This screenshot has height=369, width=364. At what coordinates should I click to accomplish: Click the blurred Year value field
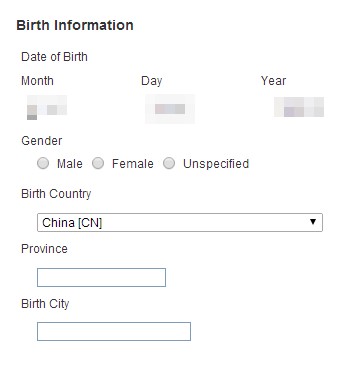tap(299, 107)
